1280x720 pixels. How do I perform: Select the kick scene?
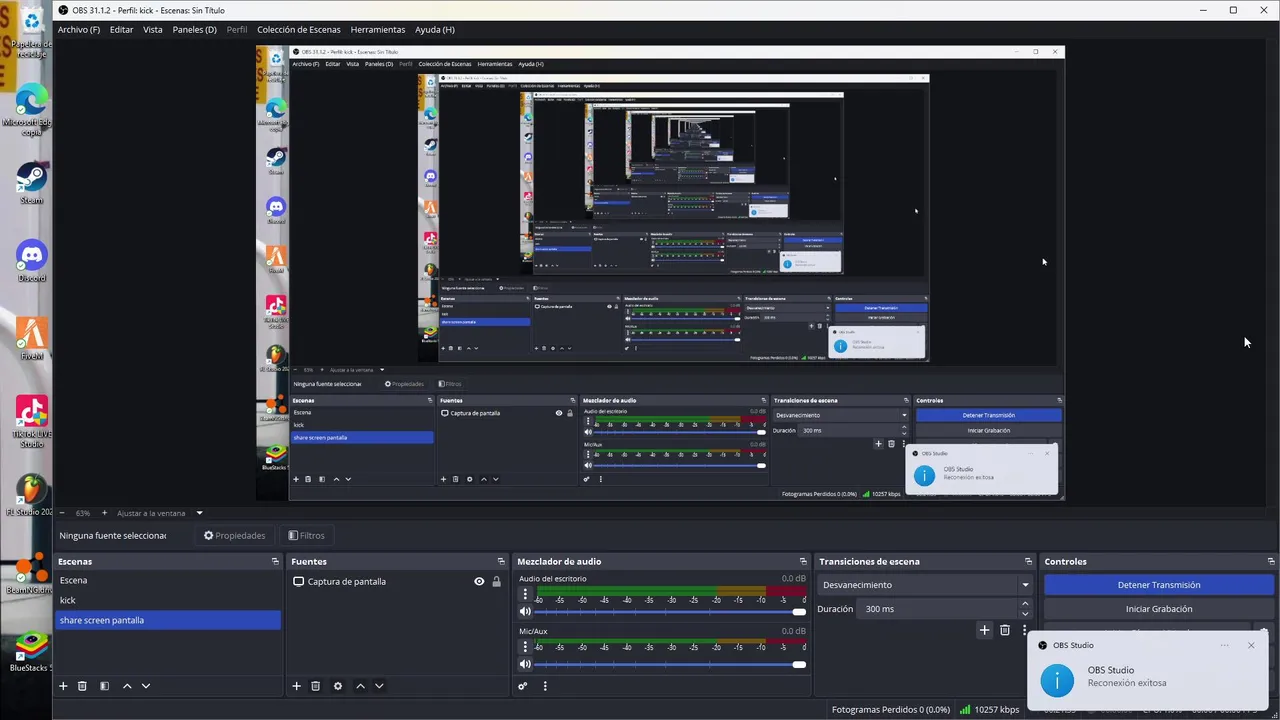click(167, 601)
